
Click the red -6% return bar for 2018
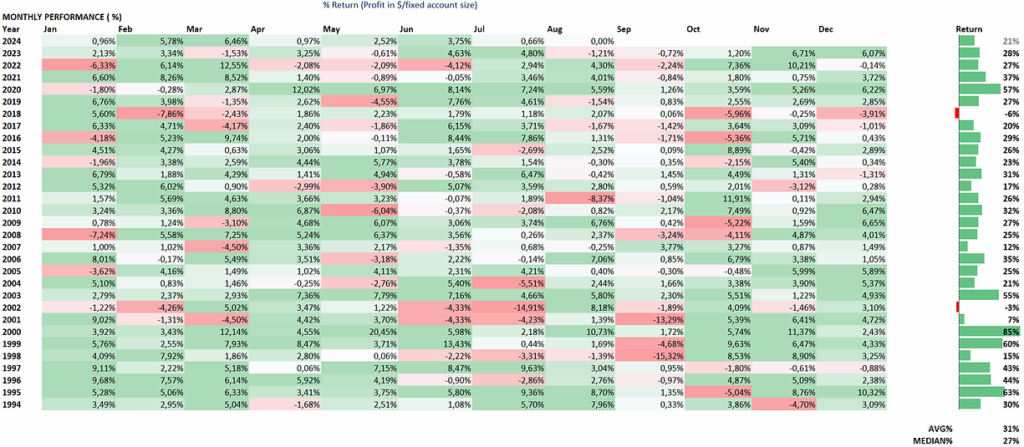click(957, 113)
